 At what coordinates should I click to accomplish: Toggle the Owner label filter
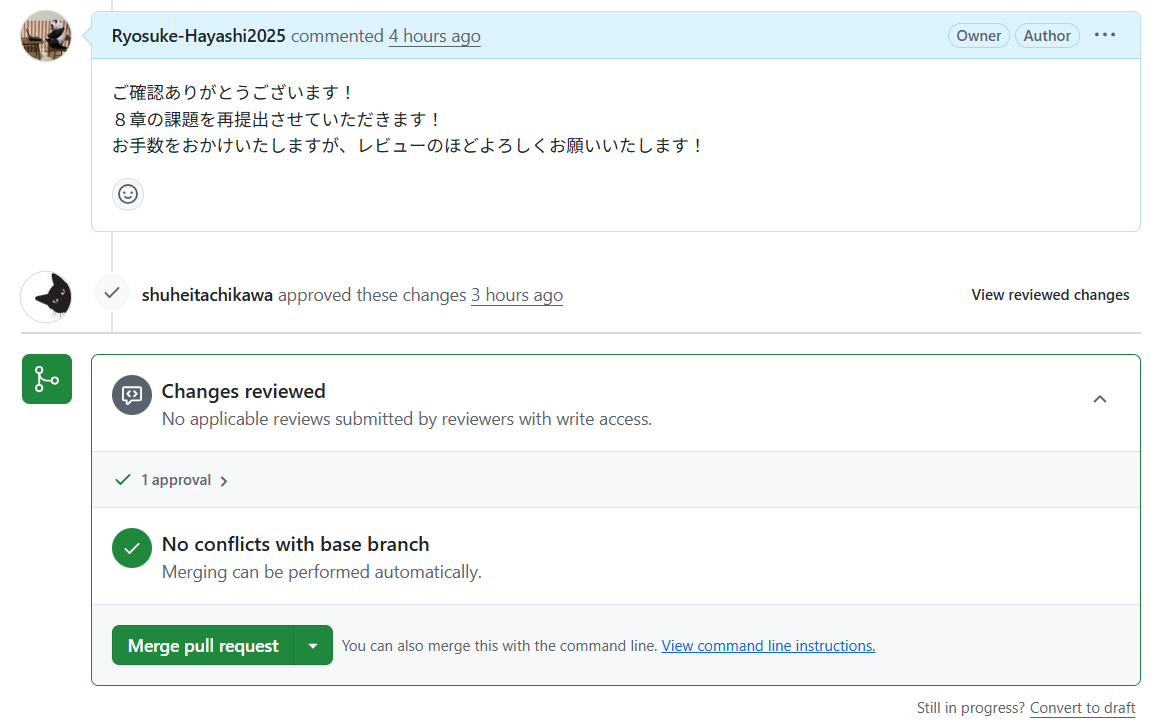(x=978, y=35)
